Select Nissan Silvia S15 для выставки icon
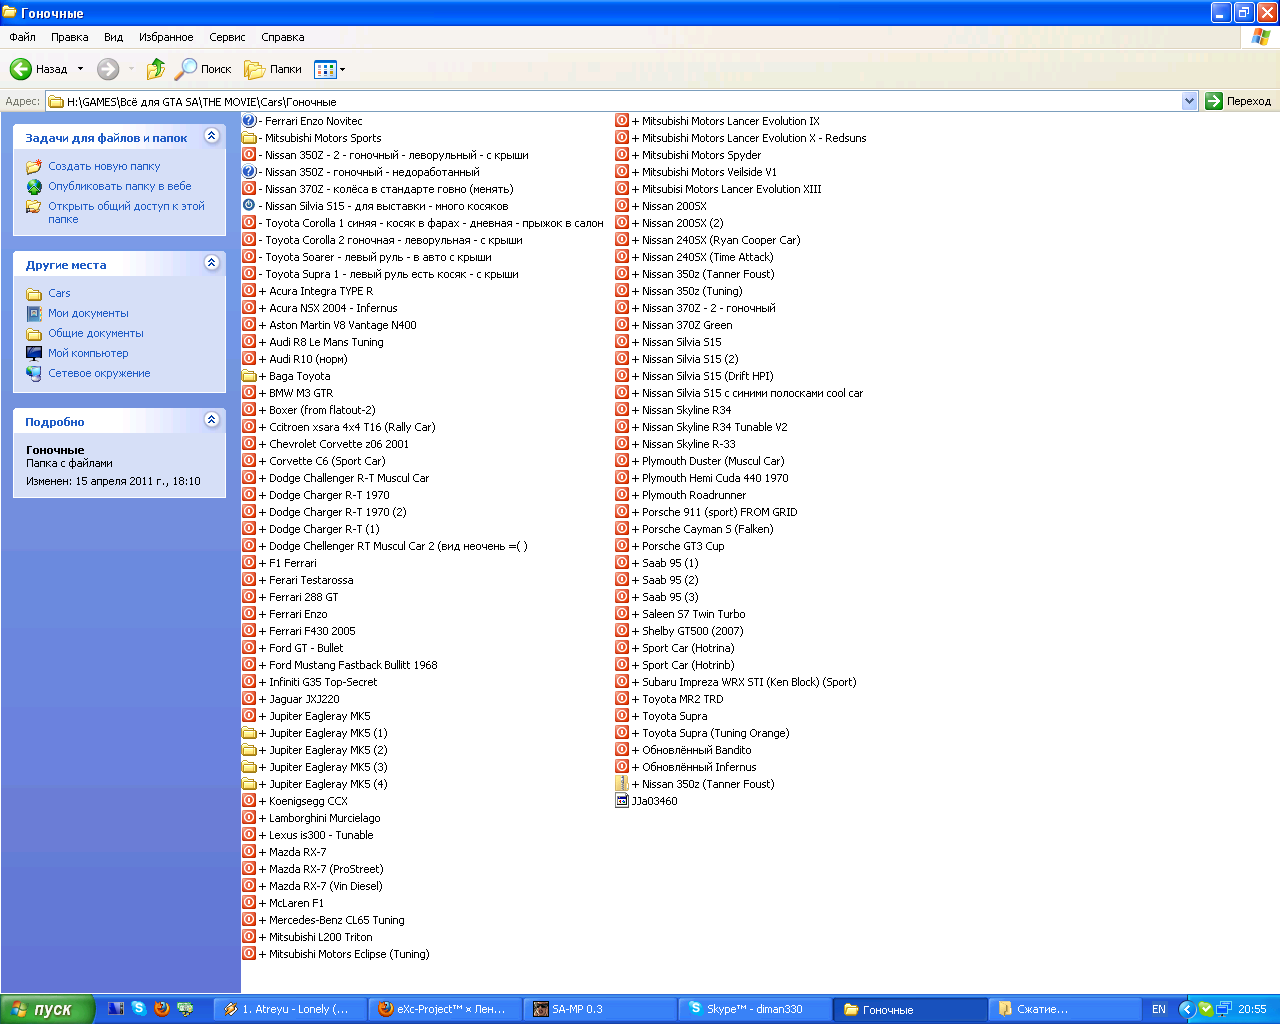This screenshot has width=1280, height=1024. tap(249, 206)
